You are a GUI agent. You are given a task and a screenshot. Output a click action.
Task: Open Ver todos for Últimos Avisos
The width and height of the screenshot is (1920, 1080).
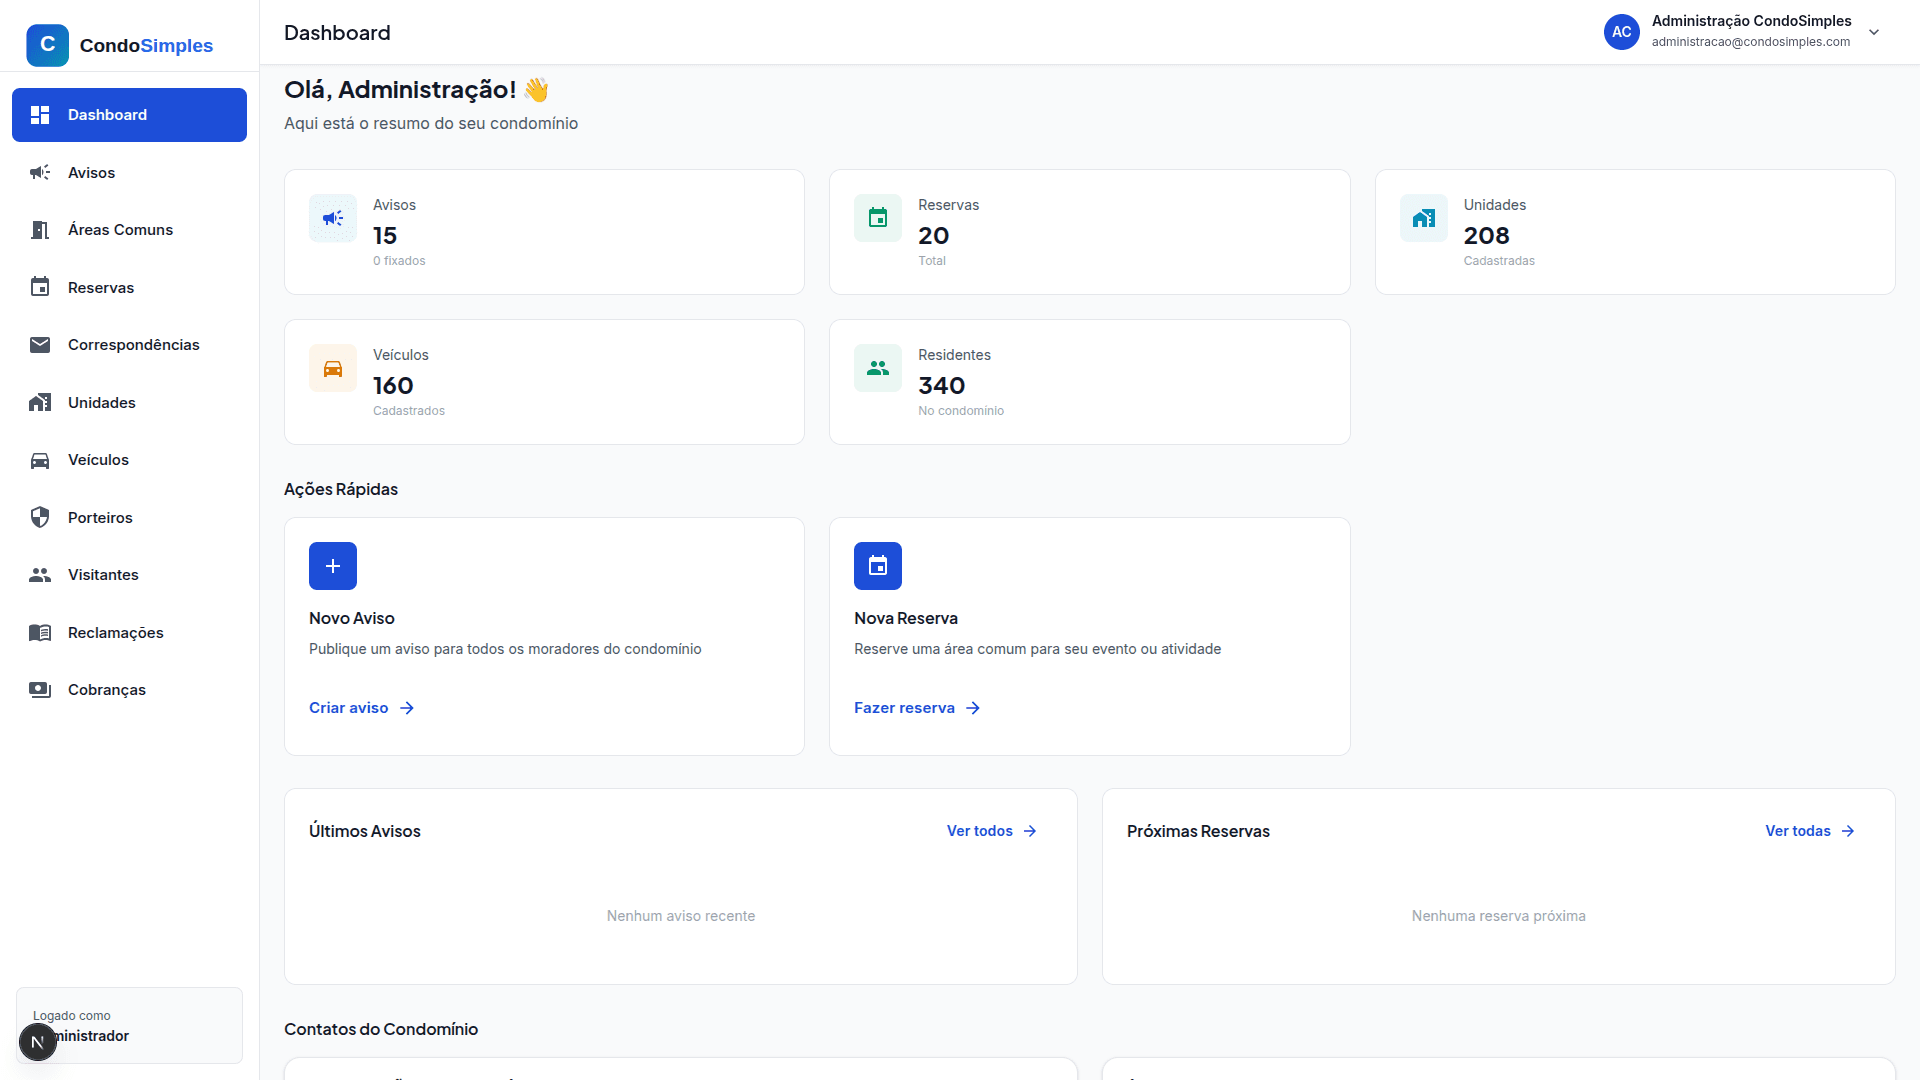tap(979, 830)
